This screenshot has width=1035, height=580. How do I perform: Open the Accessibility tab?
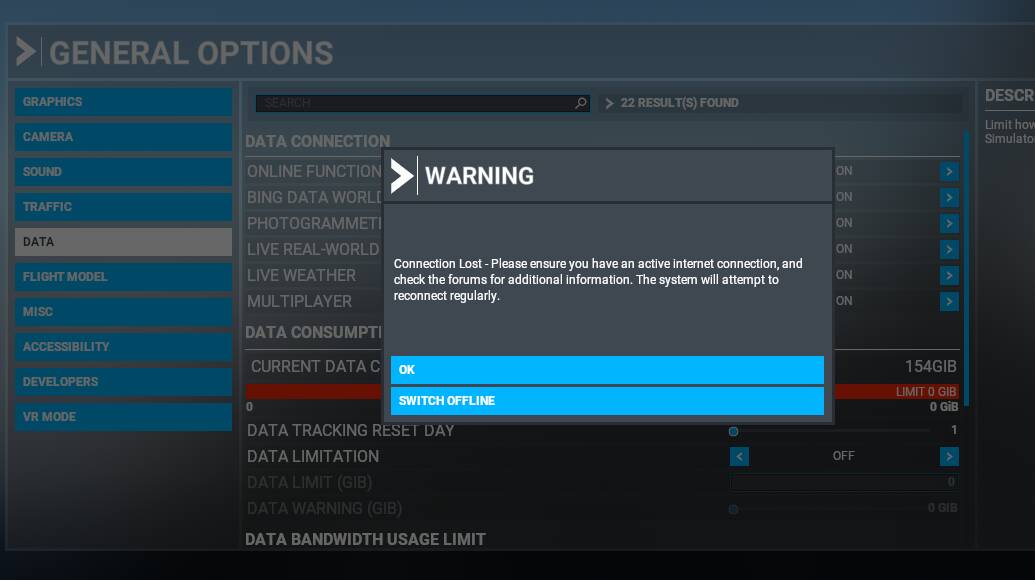pos(123,346)
